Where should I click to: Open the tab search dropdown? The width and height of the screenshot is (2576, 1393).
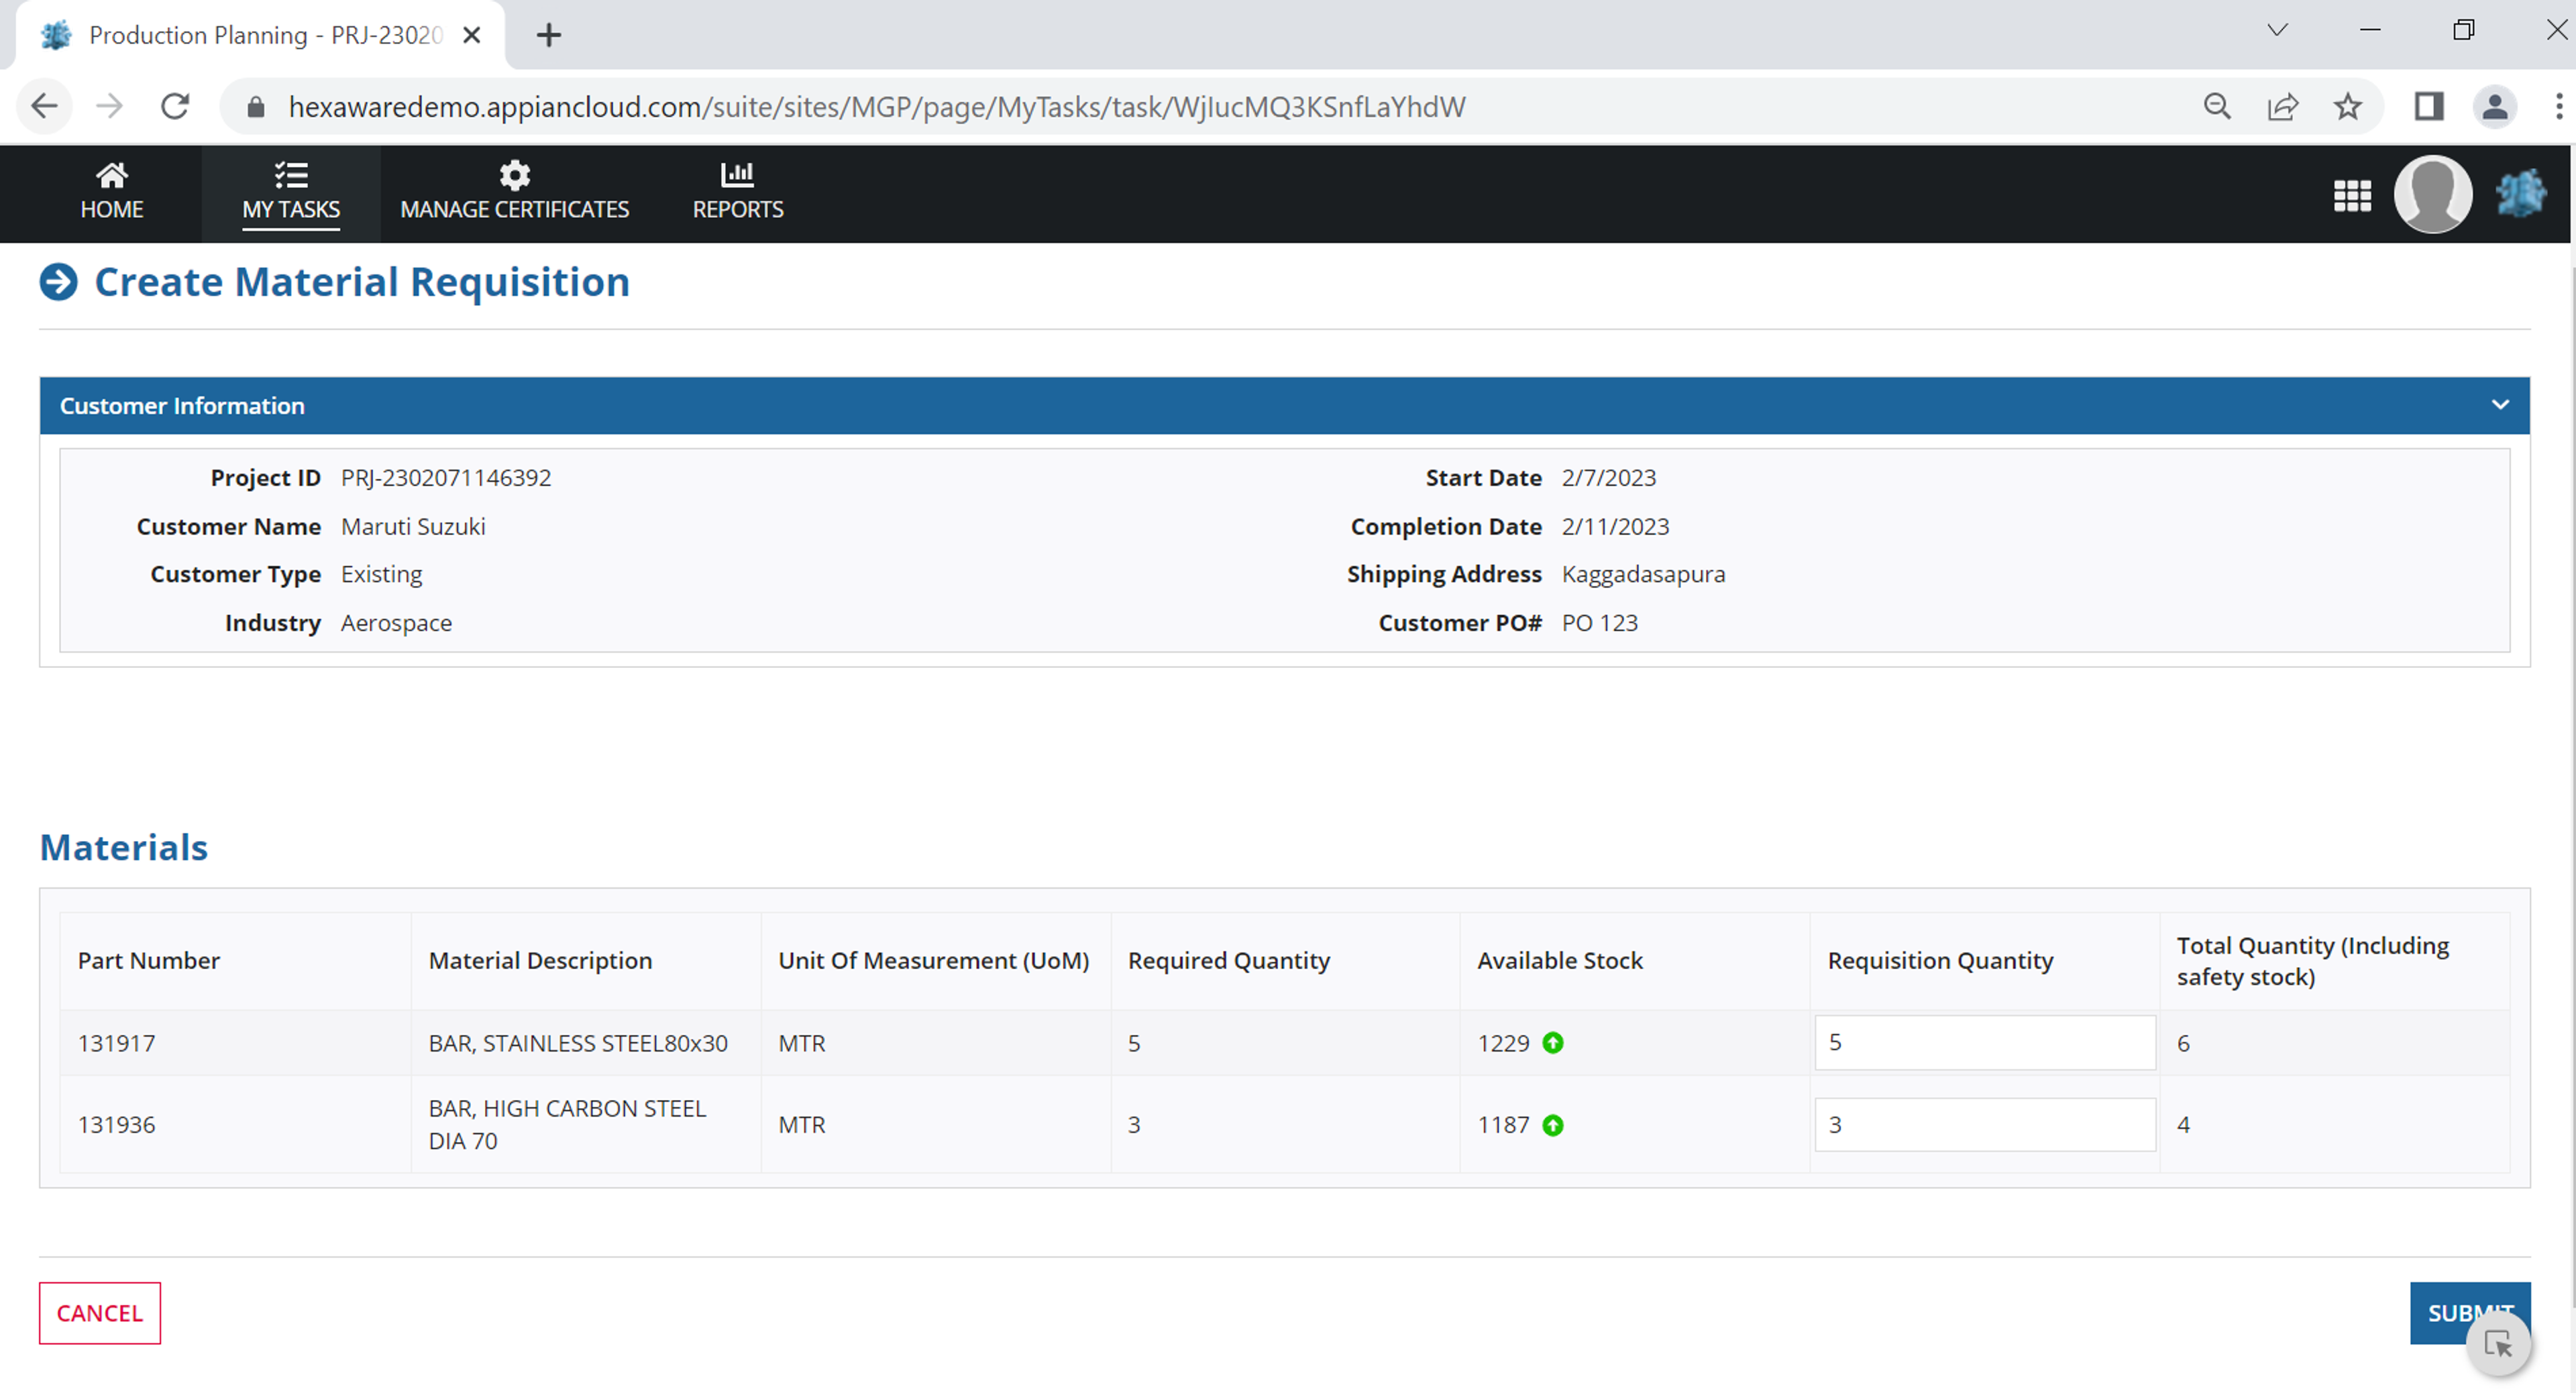click(x=2277, y=30)
